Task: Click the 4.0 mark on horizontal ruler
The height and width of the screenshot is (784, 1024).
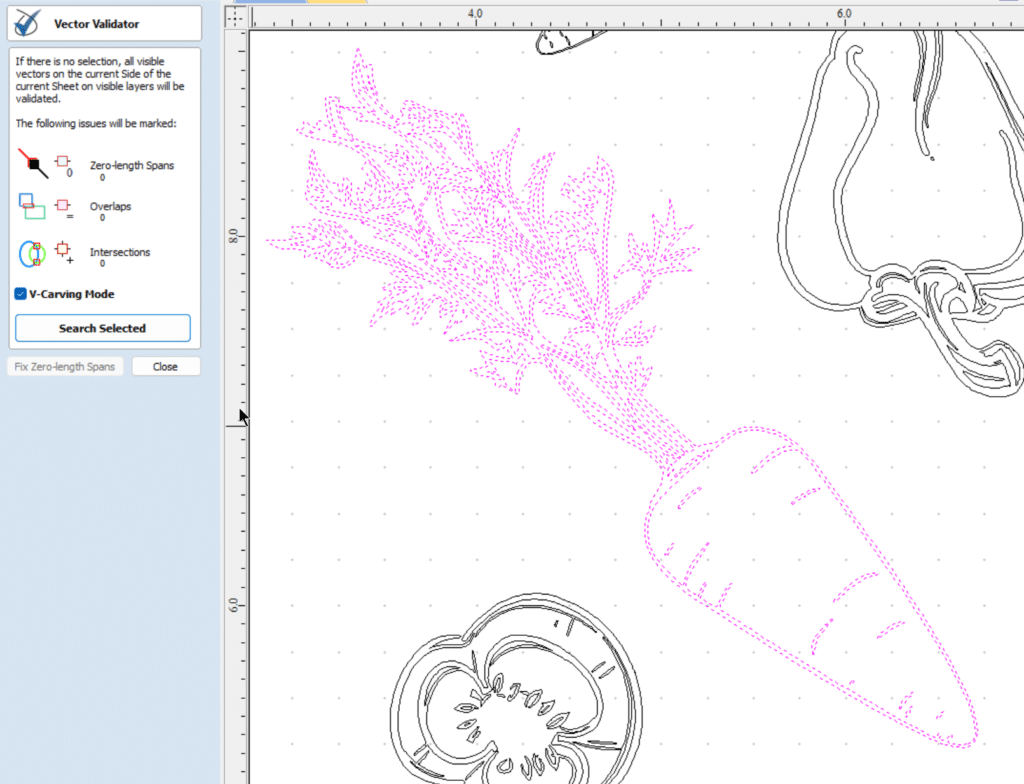Action: tap(475, 14)
